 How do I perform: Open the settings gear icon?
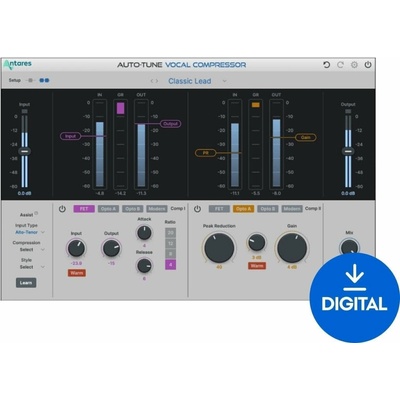(x=354, y=65)
